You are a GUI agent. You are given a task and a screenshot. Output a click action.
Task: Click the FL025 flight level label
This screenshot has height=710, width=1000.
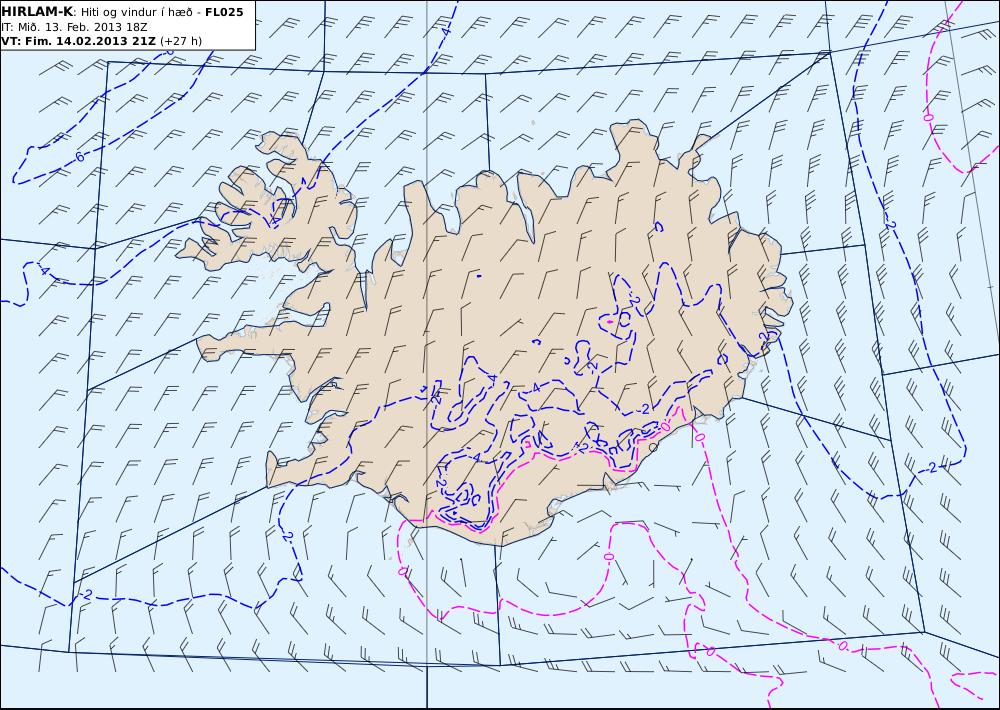tap(224, 12)
